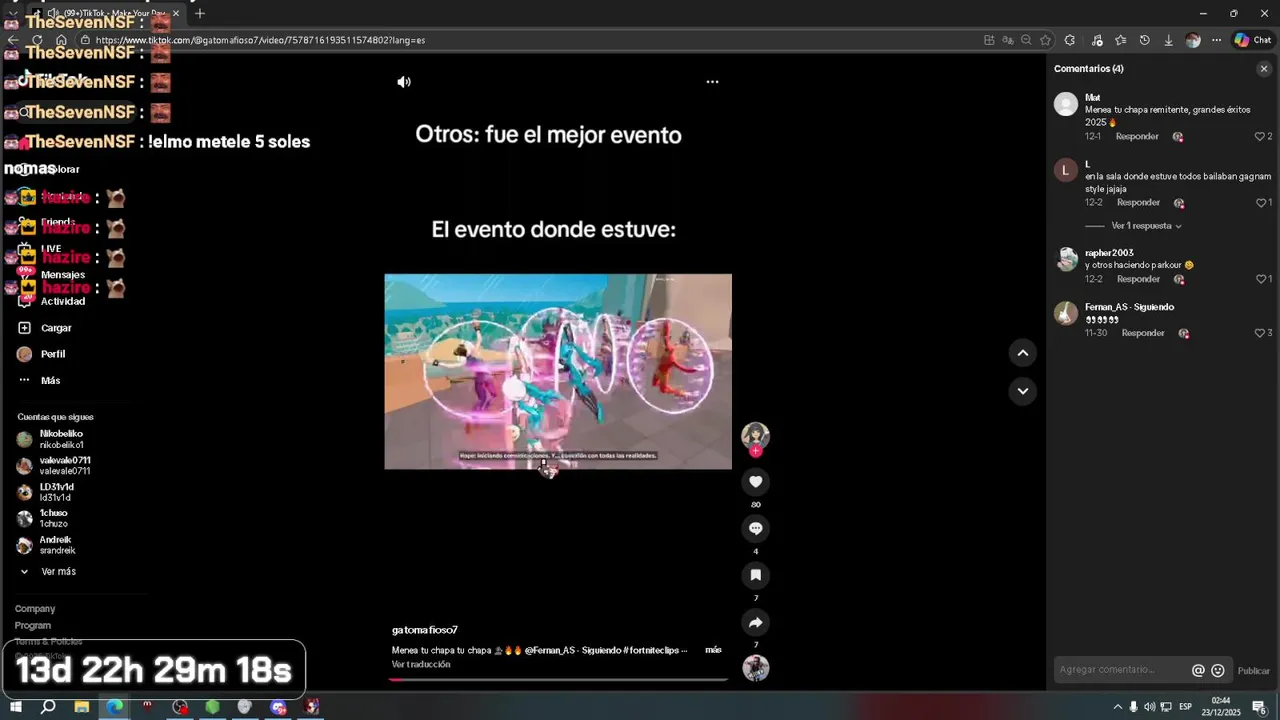Like Mat's comment heart
Image resolution: width=1280 pixels, height=720 pixels.
[1260, 137]
